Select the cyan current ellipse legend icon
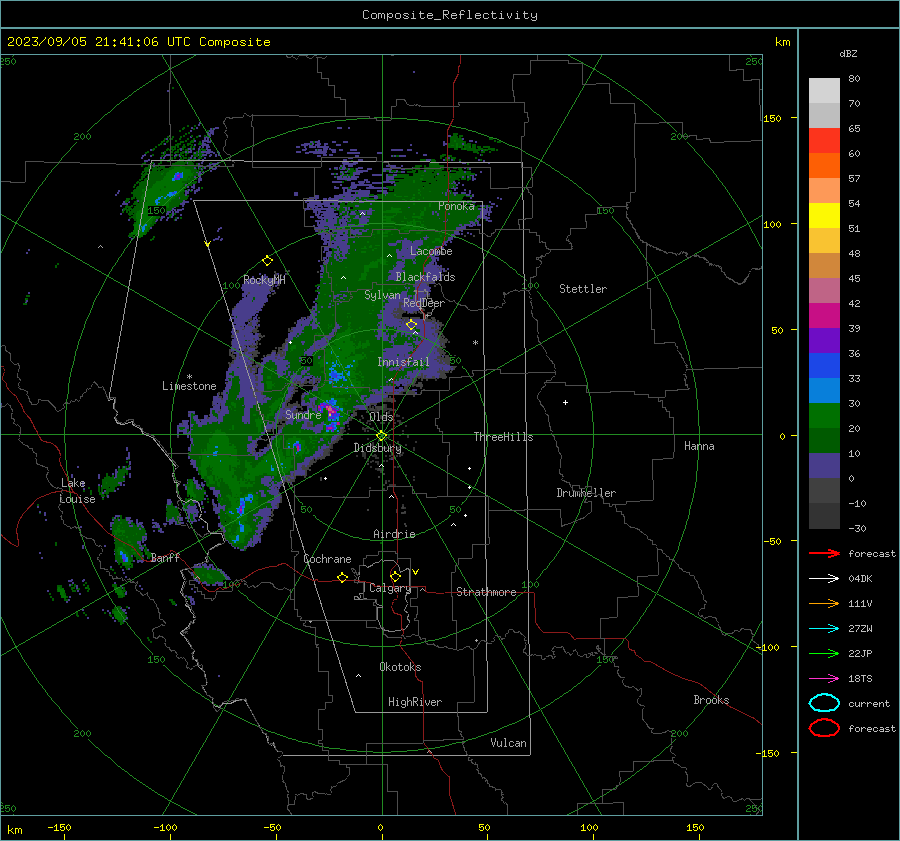900x841 pixels. tap(824, 703)
